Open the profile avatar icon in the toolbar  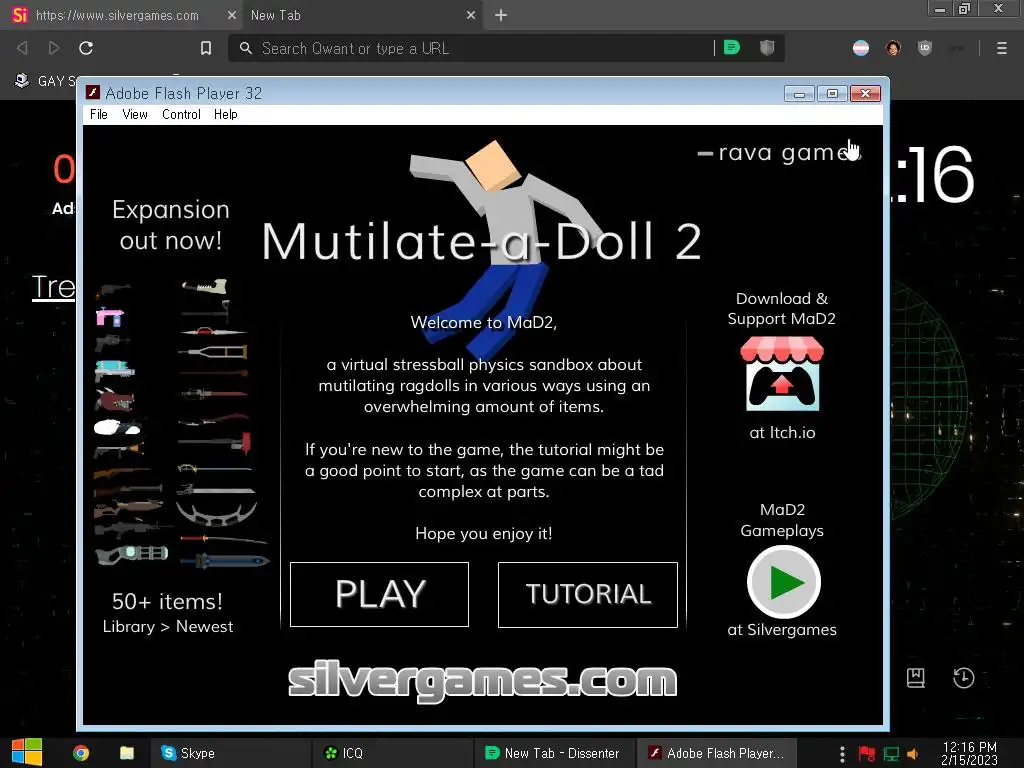(893, 48)
